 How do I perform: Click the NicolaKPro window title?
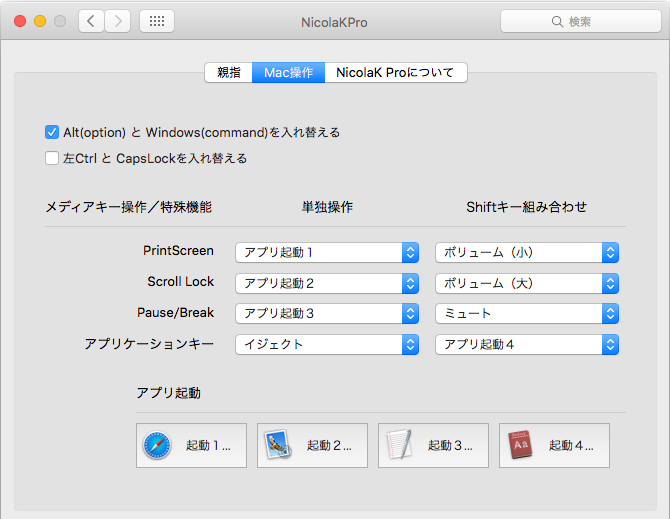coord(334,22)
